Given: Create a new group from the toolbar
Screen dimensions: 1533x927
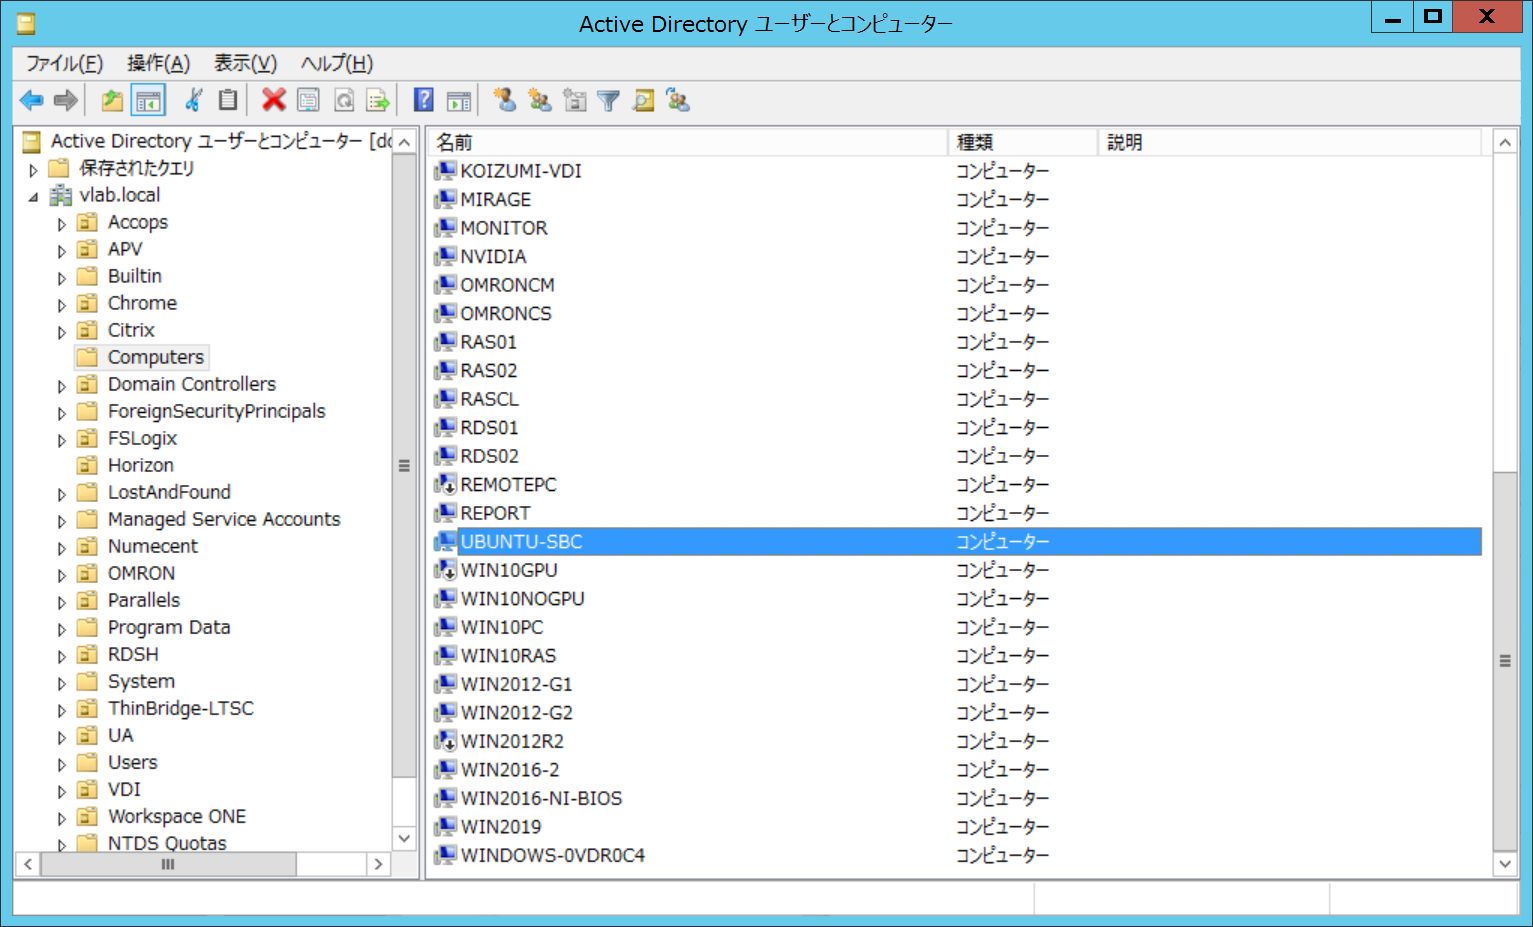Looking at the screenshot, I should pos(539,100).
